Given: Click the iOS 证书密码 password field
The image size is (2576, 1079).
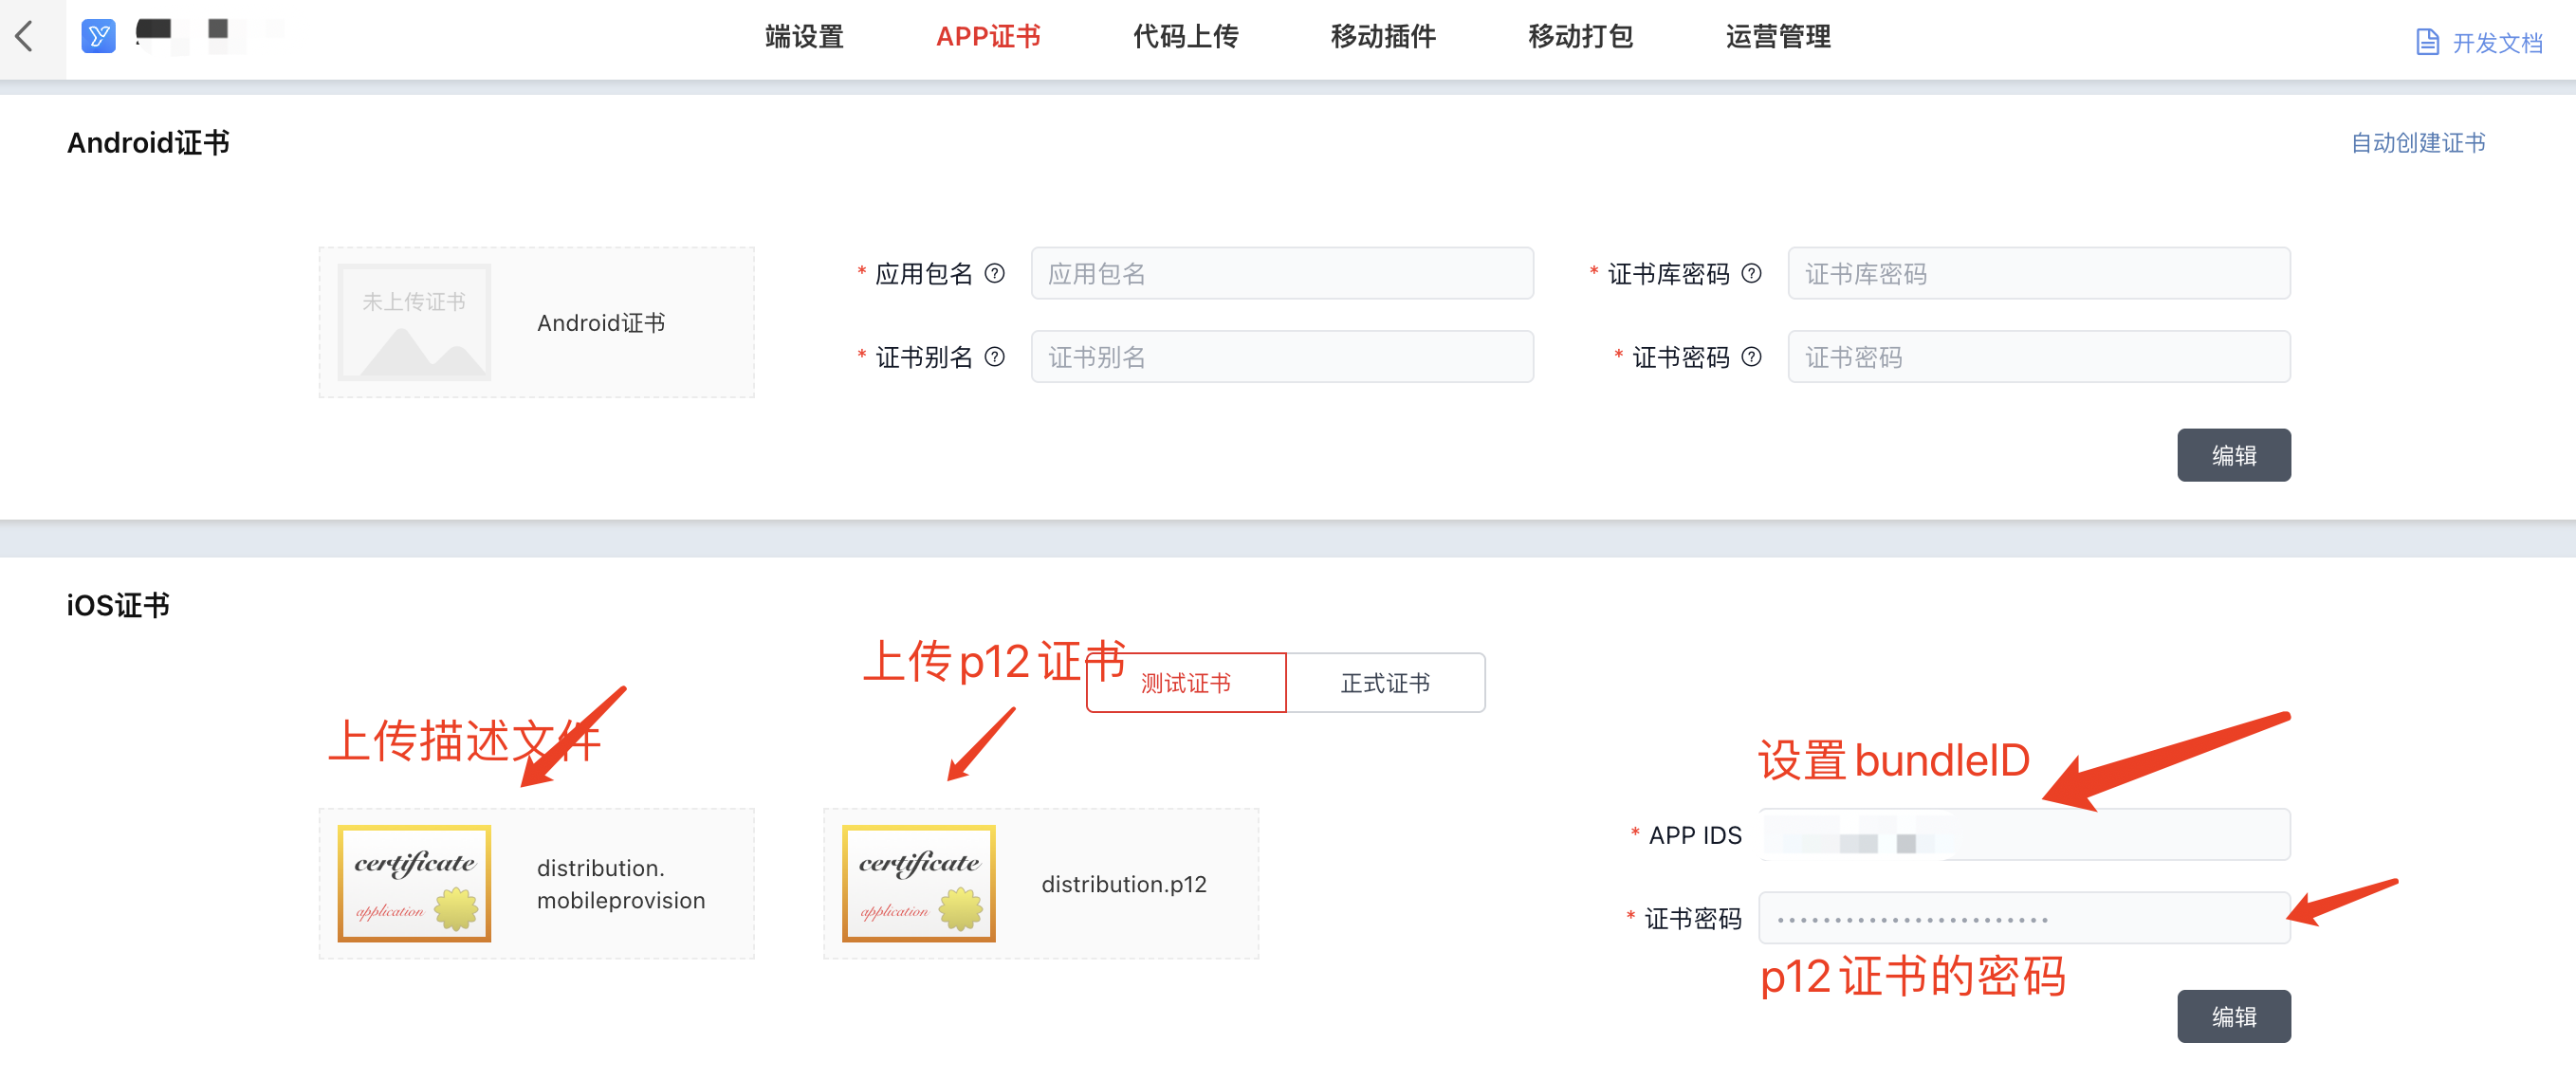Looking at the screenshot, I should (x=2025, y=918).
